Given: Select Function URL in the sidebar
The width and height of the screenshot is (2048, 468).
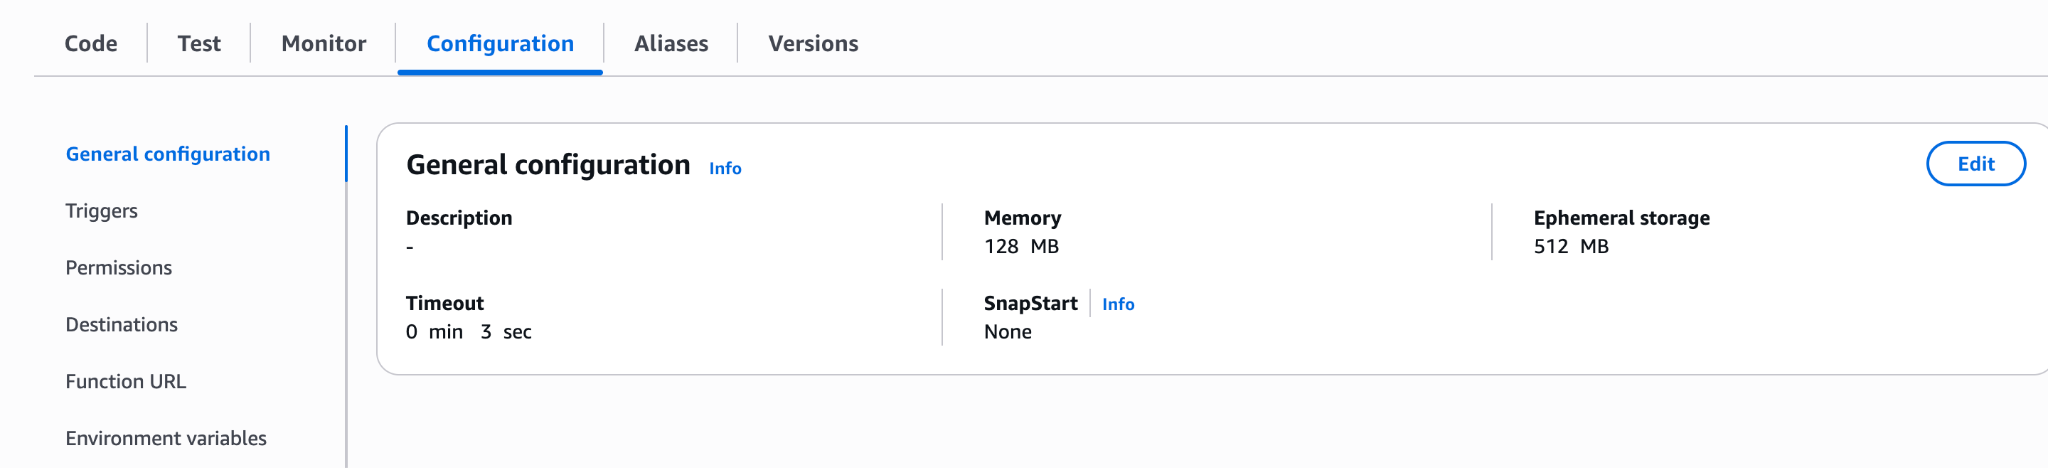Looking at the screenshot, I should 125,382.
